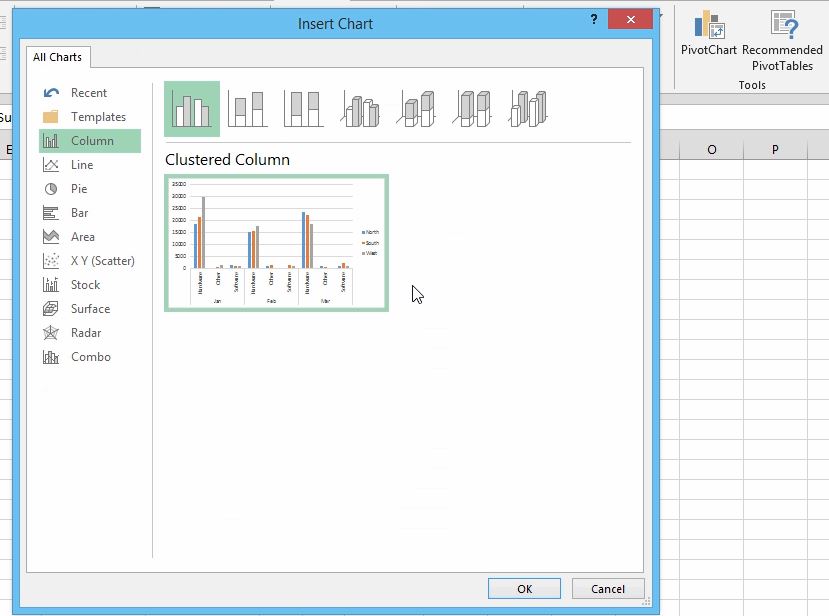Viewport: 829px width, 616px height.
Task: Switch to the All Charts tab
Action: [58, 58]
